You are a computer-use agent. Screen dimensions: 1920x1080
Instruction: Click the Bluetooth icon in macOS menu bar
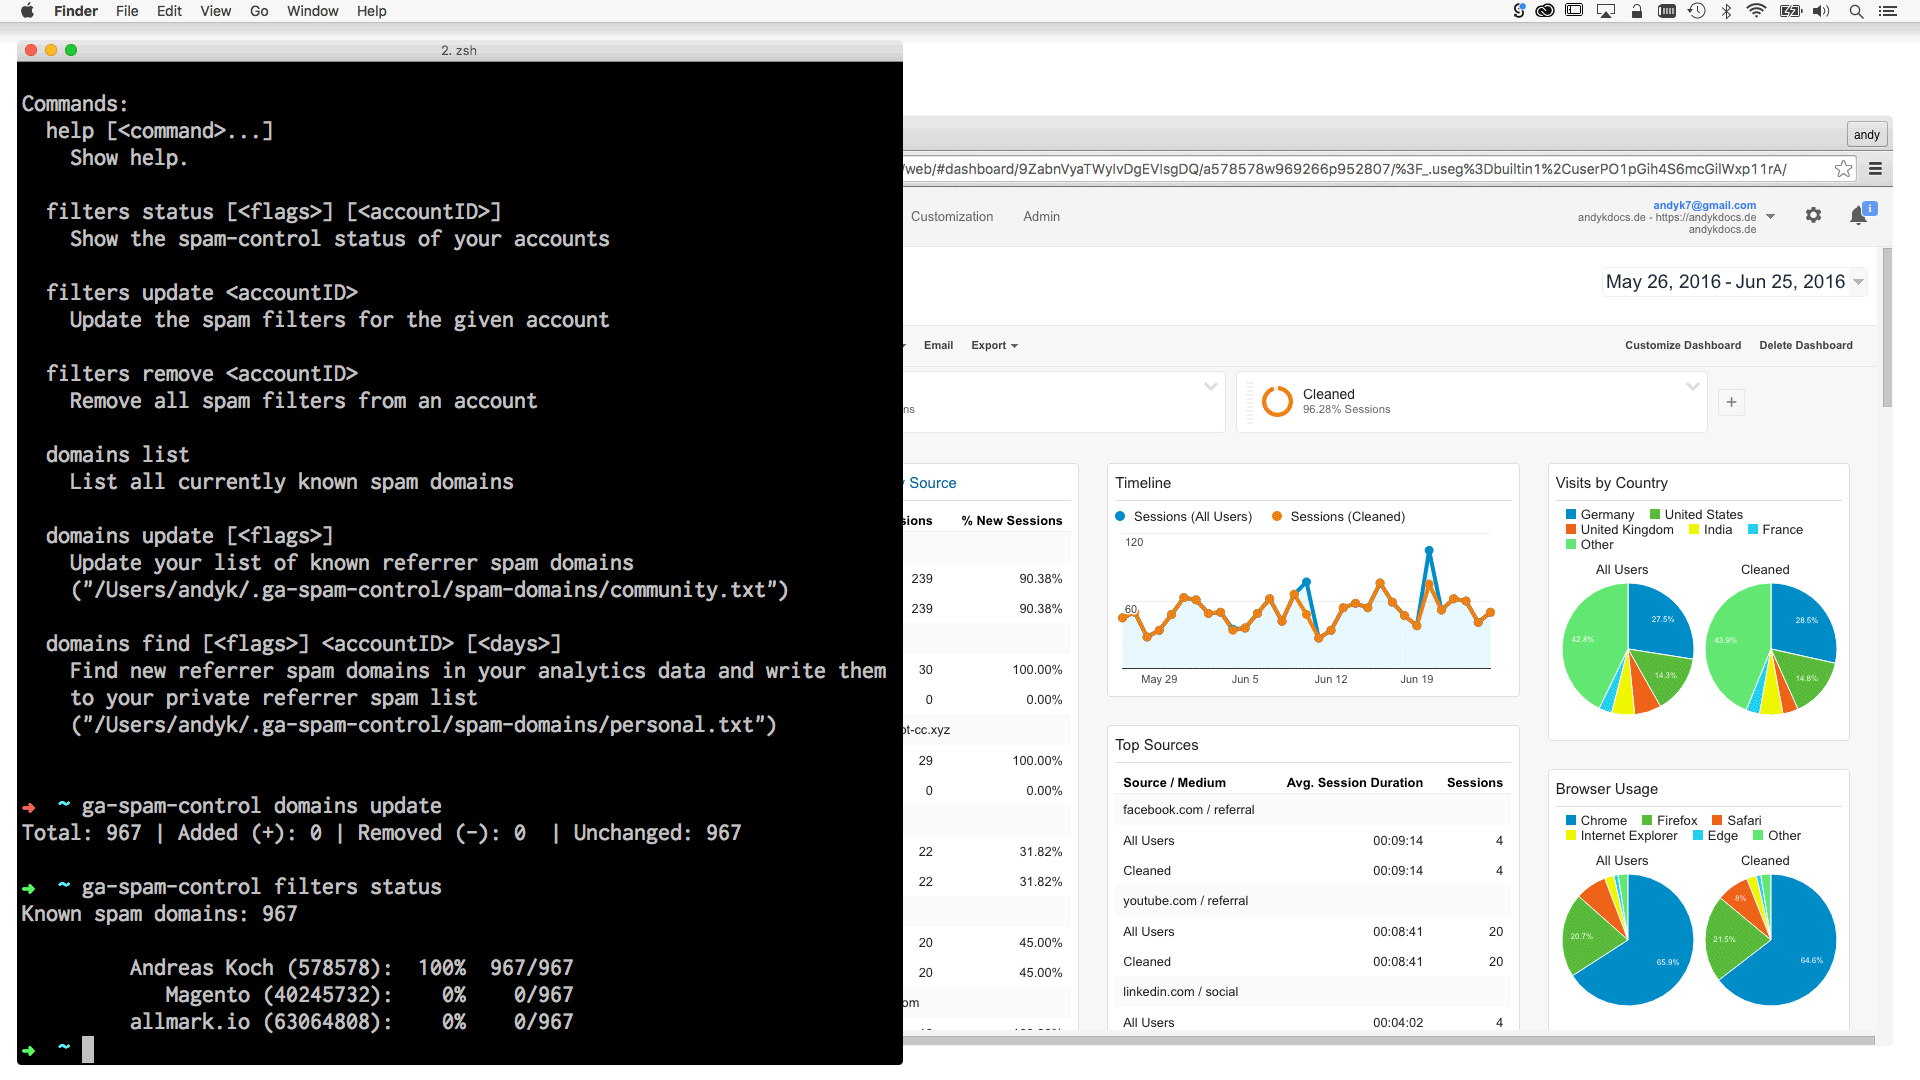[1724, 15]
